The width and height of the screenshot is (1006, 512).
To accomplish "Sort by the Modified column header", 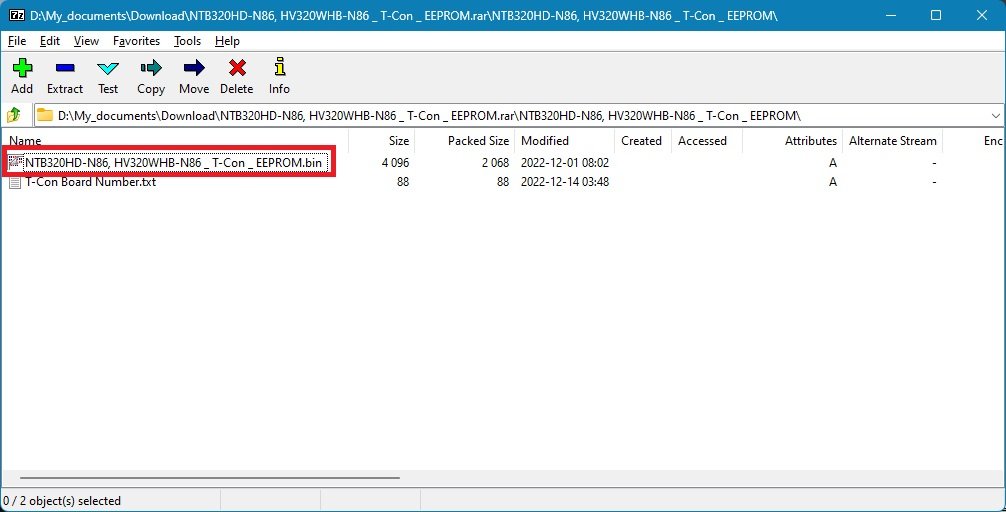I will pos(545,141).
